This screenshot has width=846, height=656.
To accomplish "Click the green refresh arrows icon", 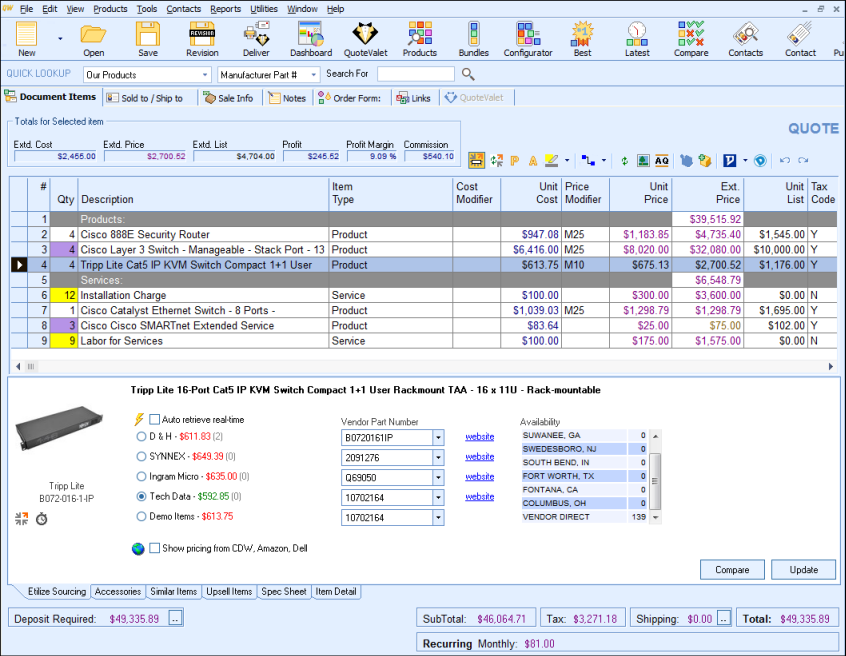I will point(624,161).
